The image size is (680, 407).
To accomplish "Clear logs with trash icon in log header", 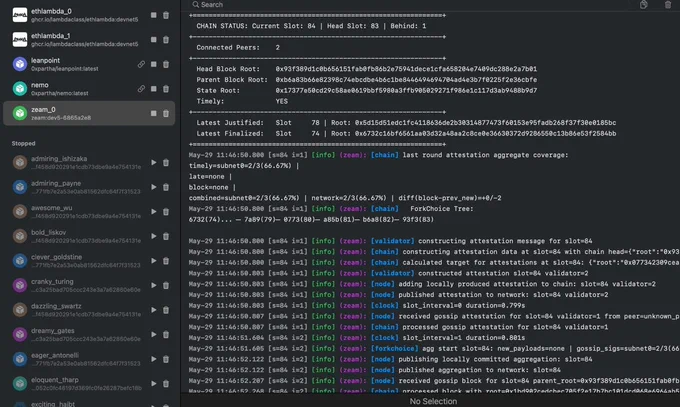I will tap(668, 4).
